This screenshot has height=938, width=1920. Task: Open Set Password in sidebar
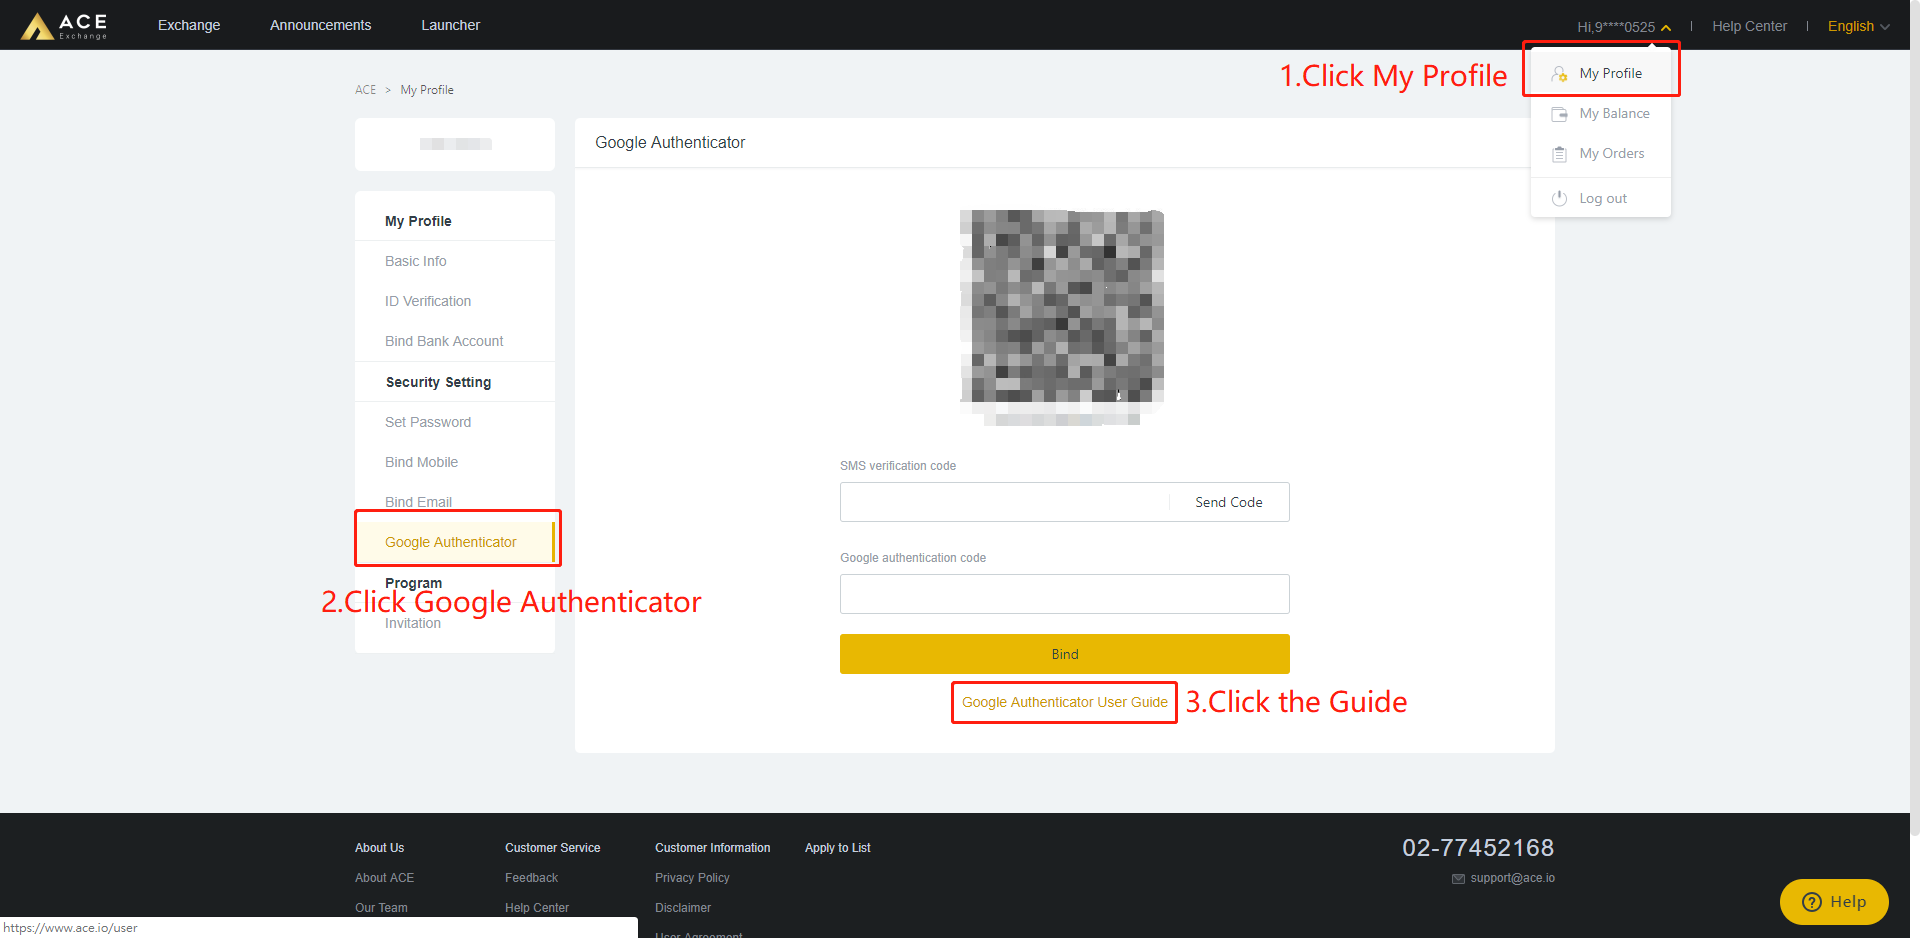[x=428, y=422]
